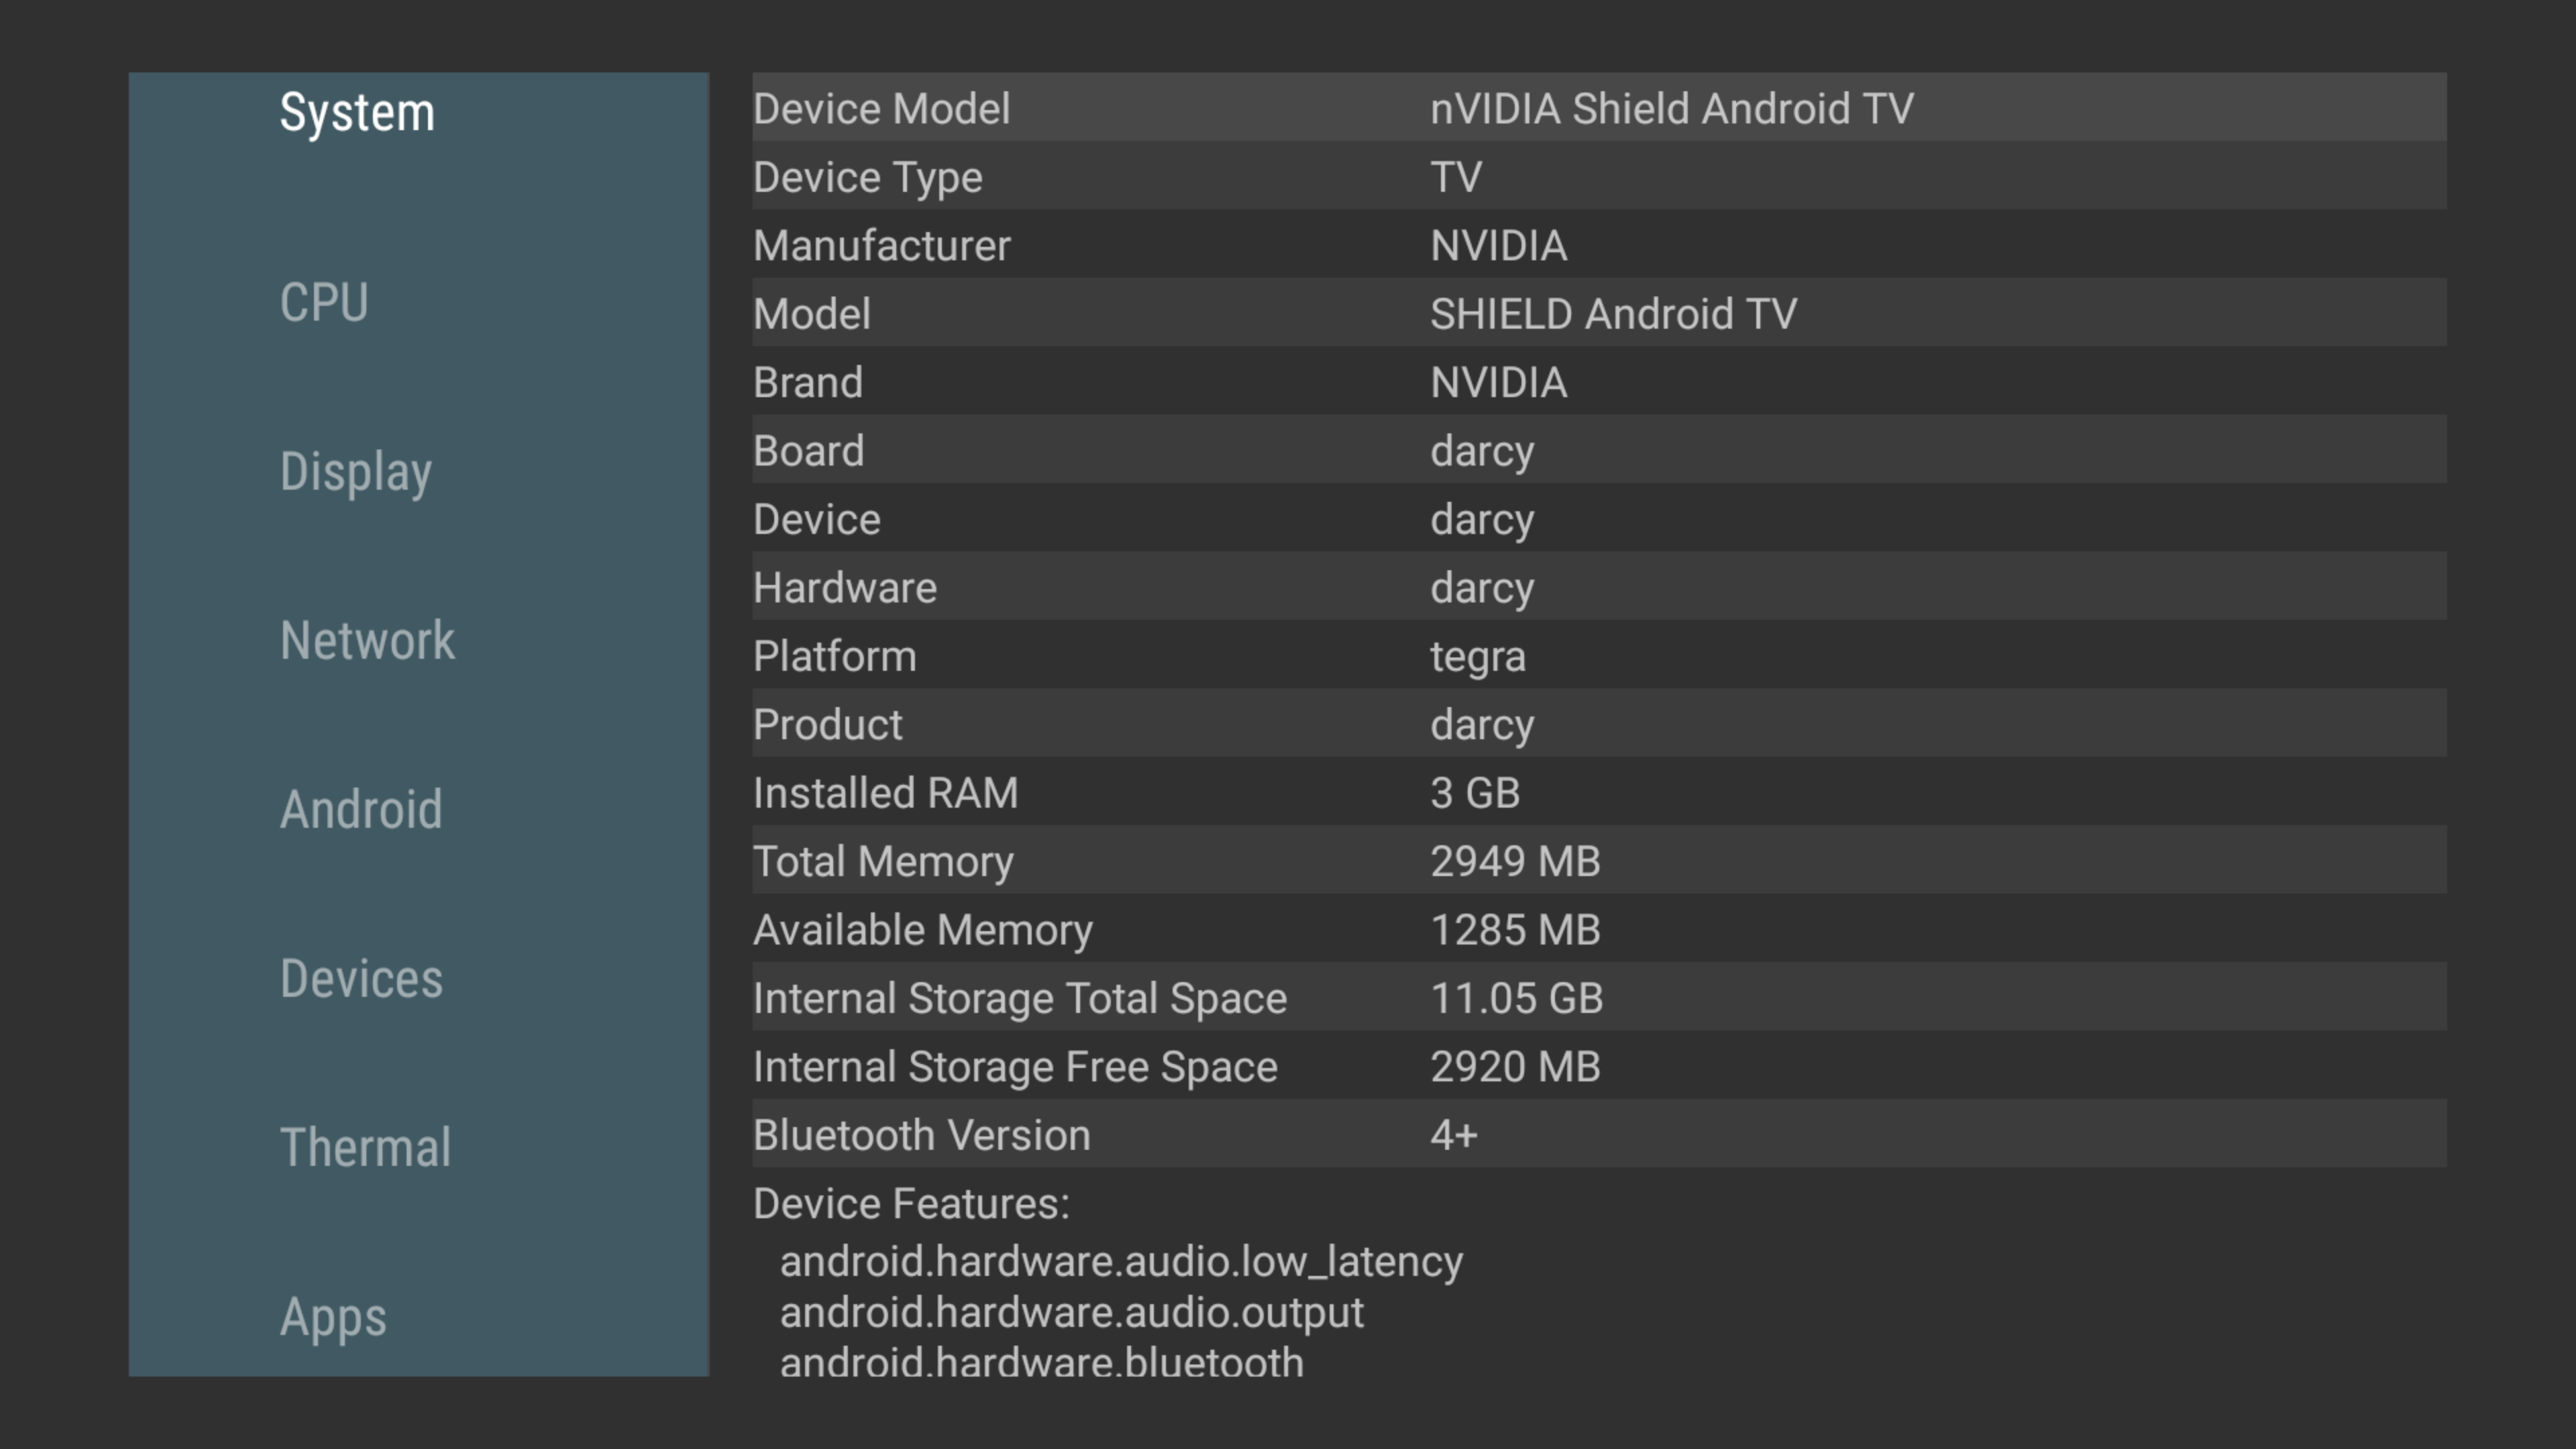The image size is (2576, 1449).
Task: Select the Model label
Action: (811, 313)
